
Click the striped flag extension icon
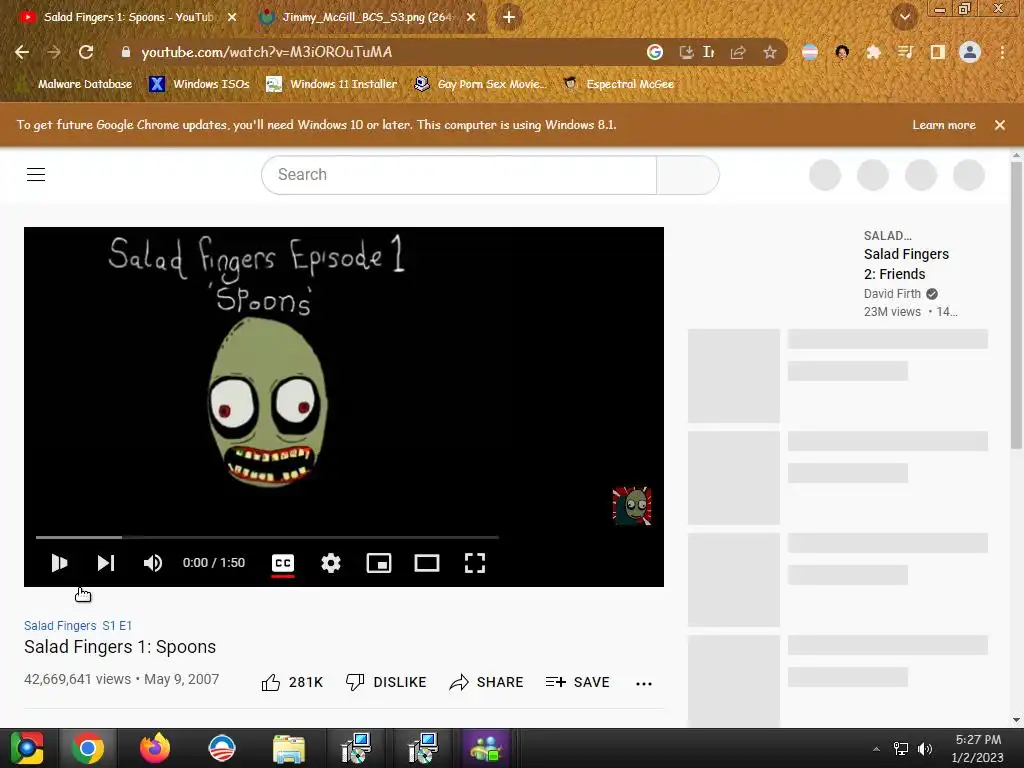(809, 52)
